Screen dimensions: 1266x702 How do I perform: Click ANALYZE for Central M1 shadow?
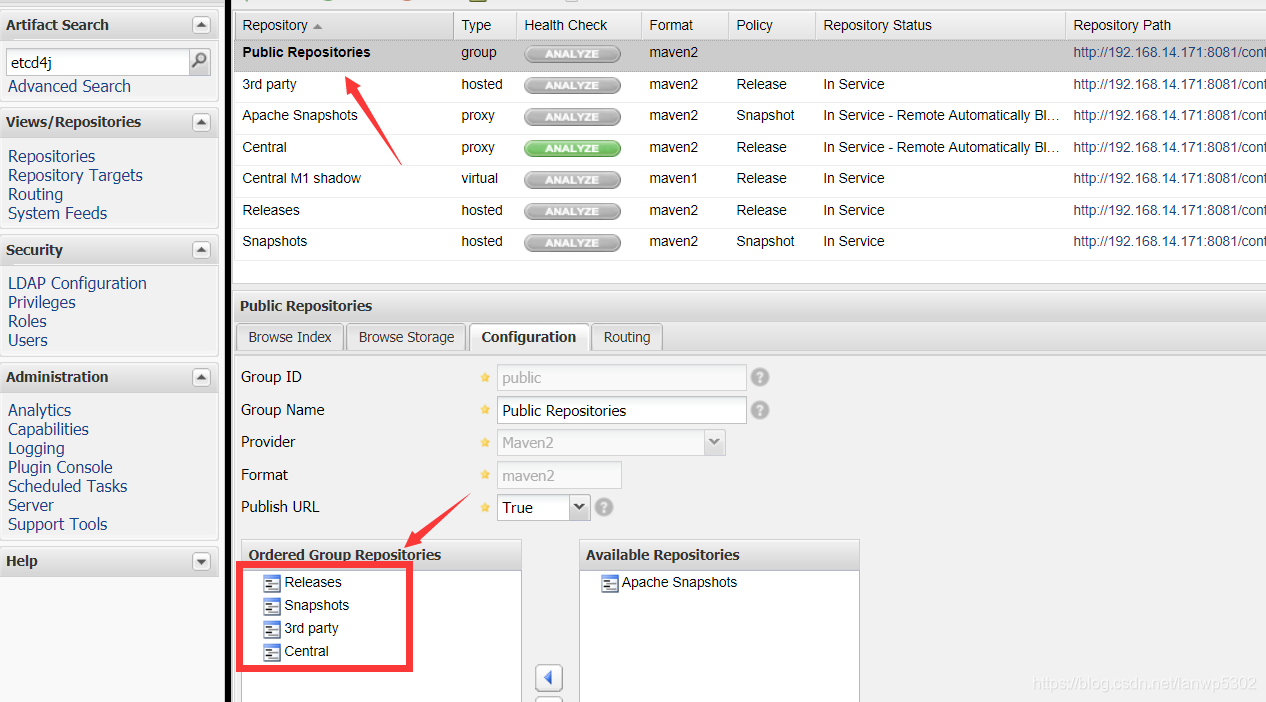572,180
